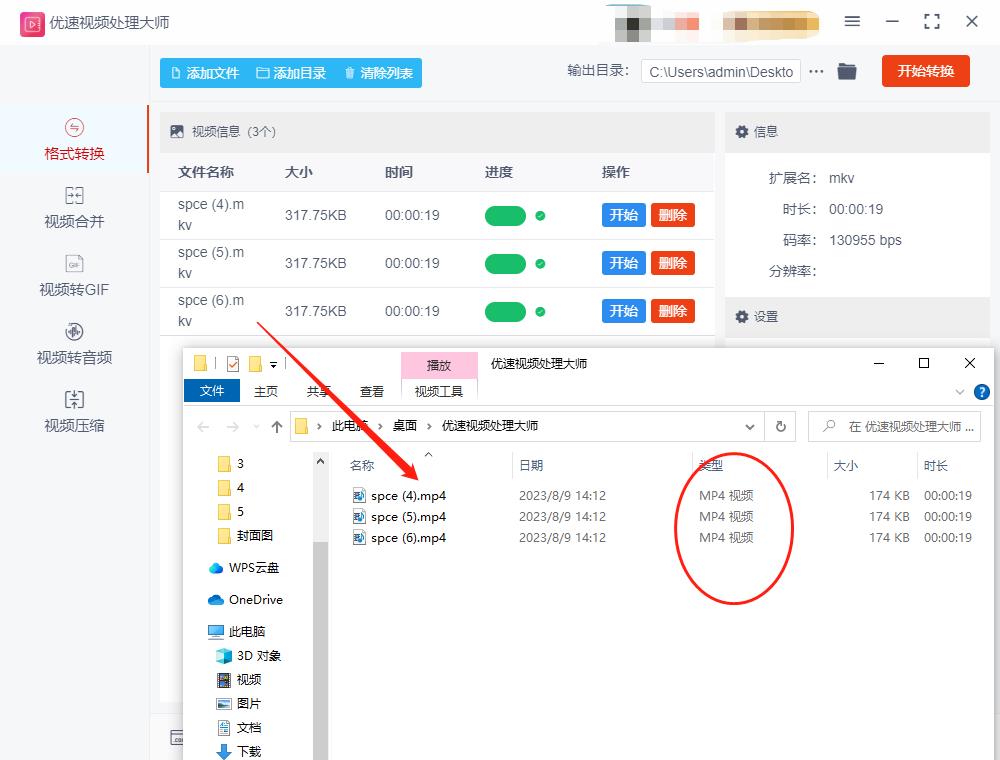Select the file spce (4).mp4
This screenshot has width=1000, height=760.
coord(408,495)
